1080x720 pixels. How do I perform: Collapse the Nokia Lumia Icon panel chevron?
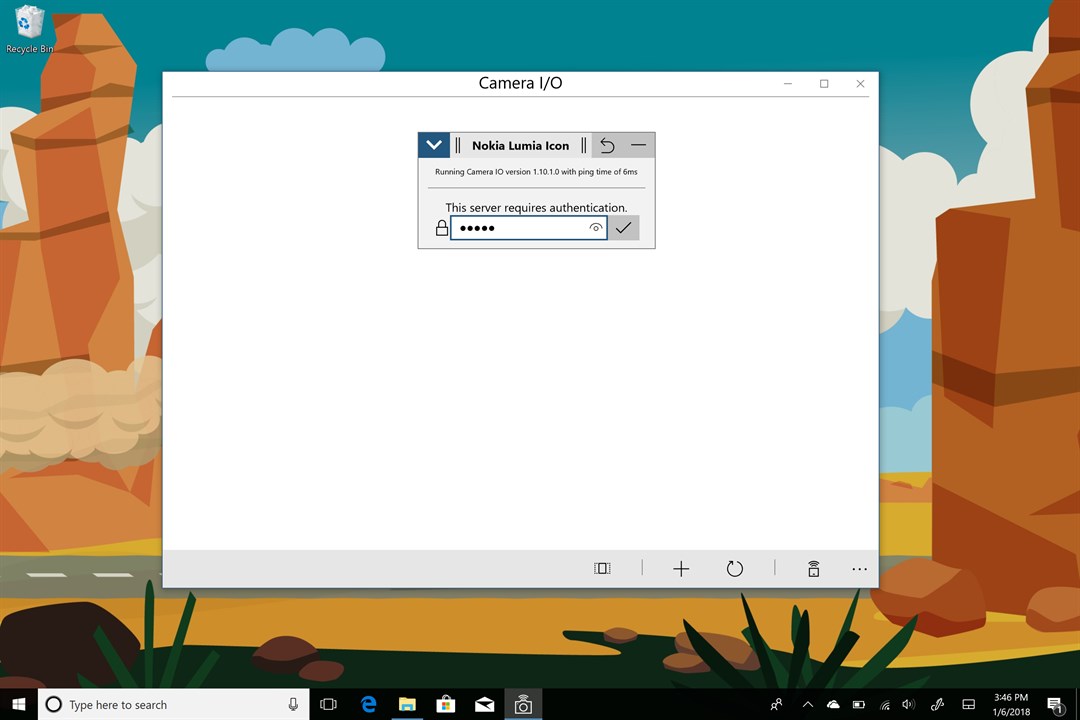434,145
